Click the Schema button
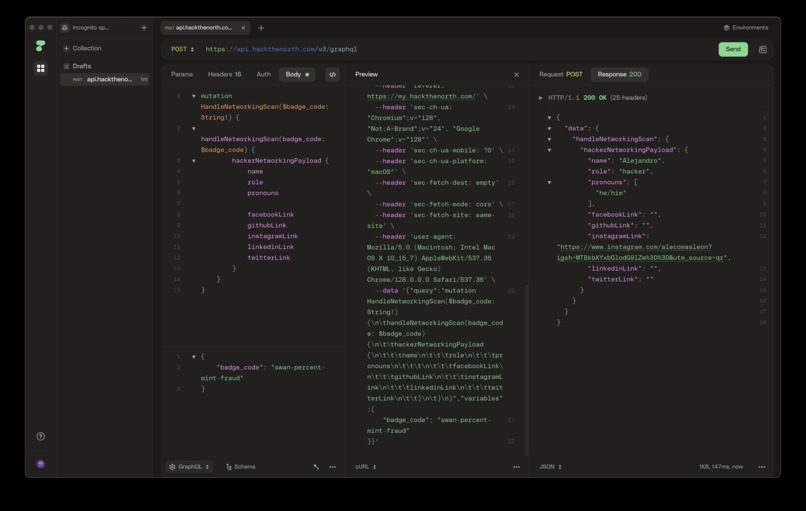Image resolution: width=806 pixels, height=511 pixels. tap(241, 467)
